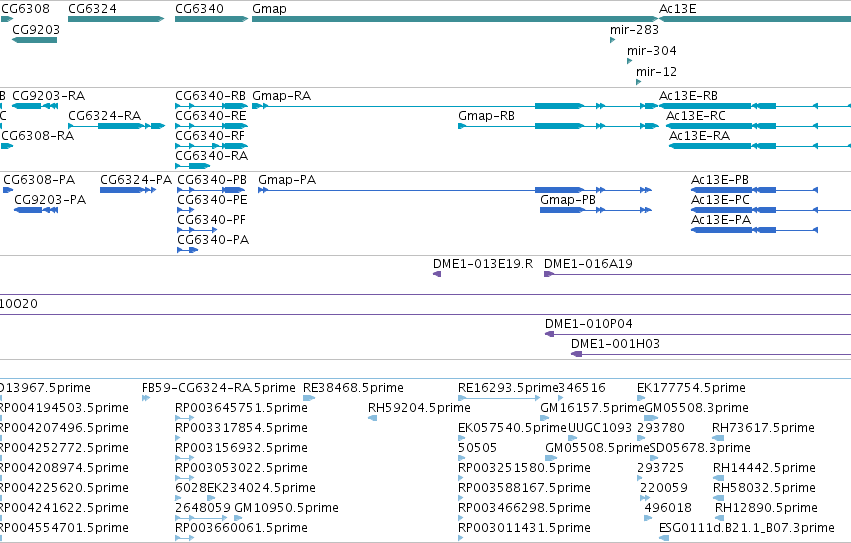Select the CG6324 gene bar

[x=116, y=19]
